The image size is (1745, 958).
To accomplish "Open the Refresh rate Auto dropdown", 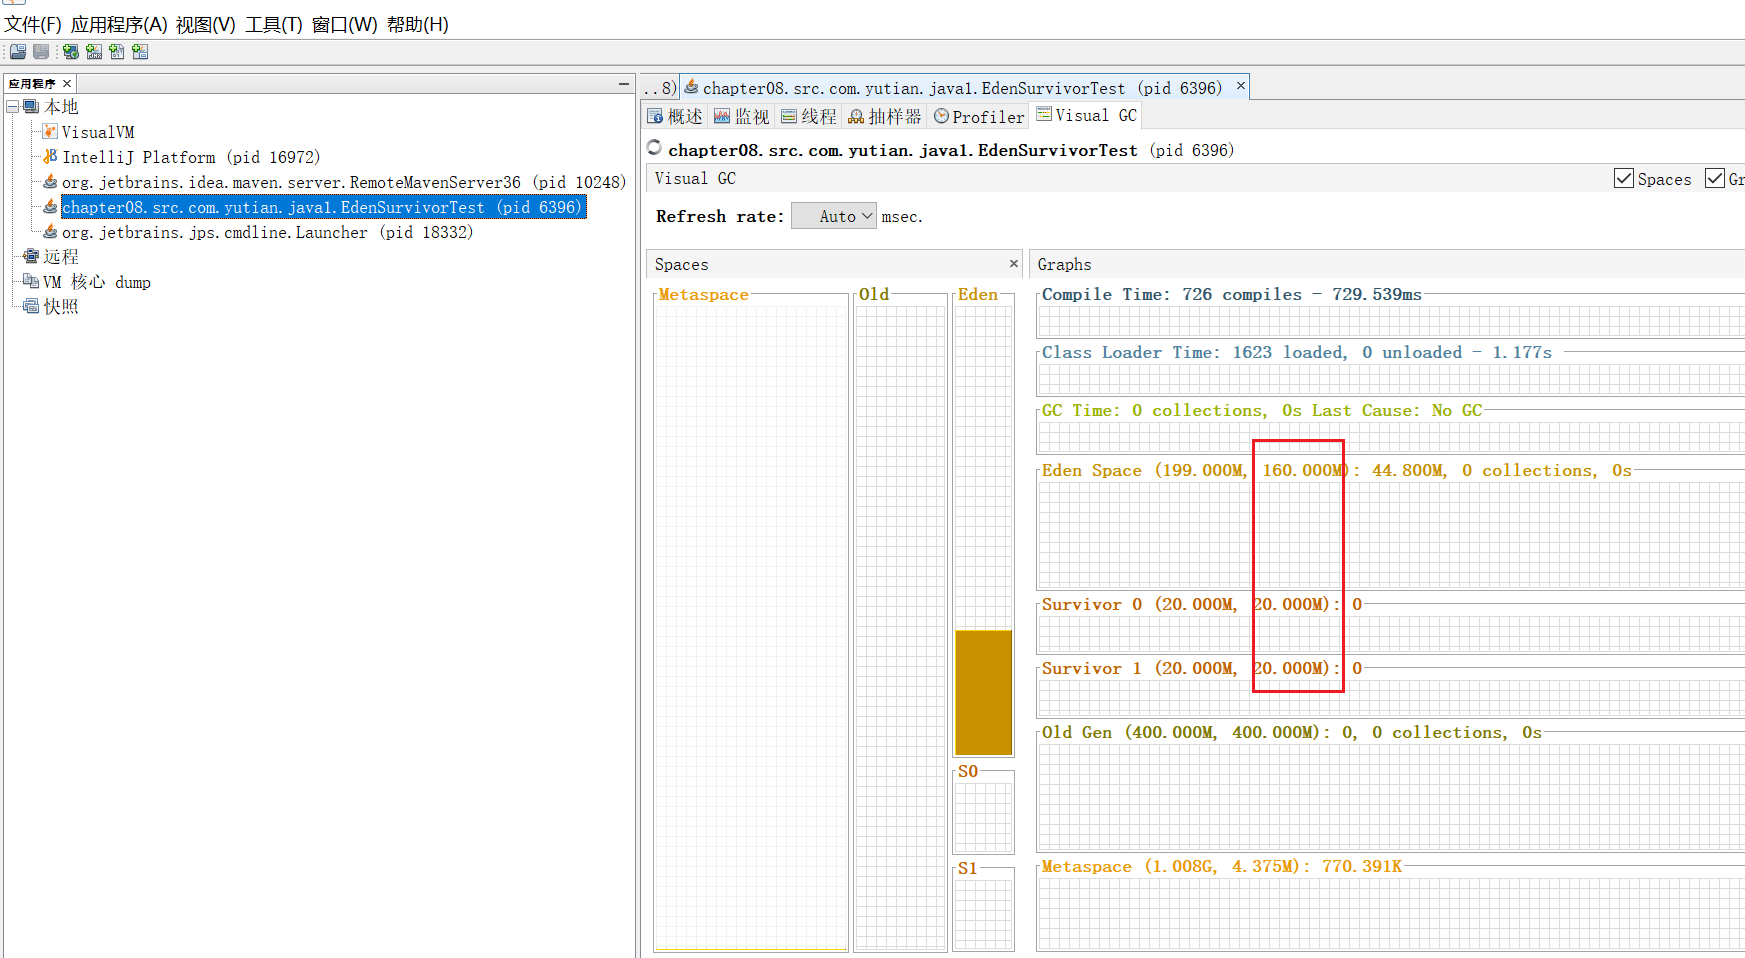I will click(834, 216).
